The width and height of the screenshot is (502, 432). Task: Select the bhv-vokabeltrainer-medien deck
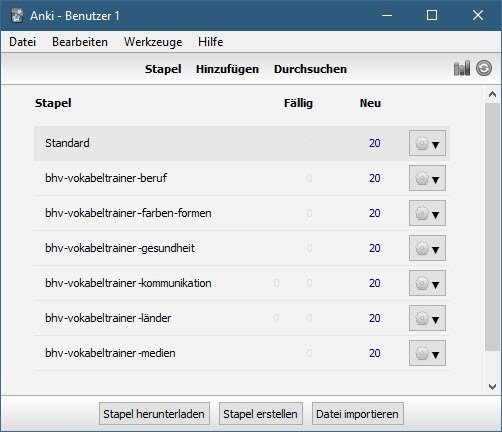pyautogui.click(x=110, y=353)
